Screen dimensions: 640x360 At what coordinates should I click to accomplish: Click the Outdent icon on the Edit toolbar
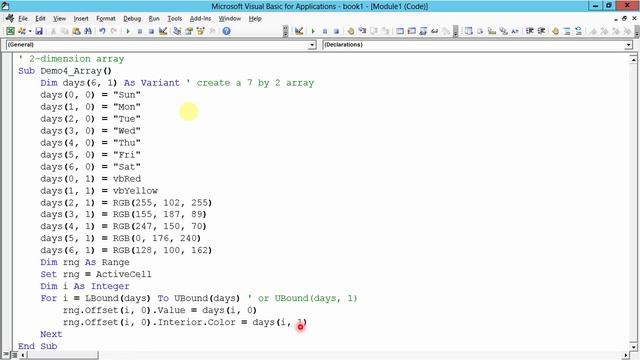[541, 31]
